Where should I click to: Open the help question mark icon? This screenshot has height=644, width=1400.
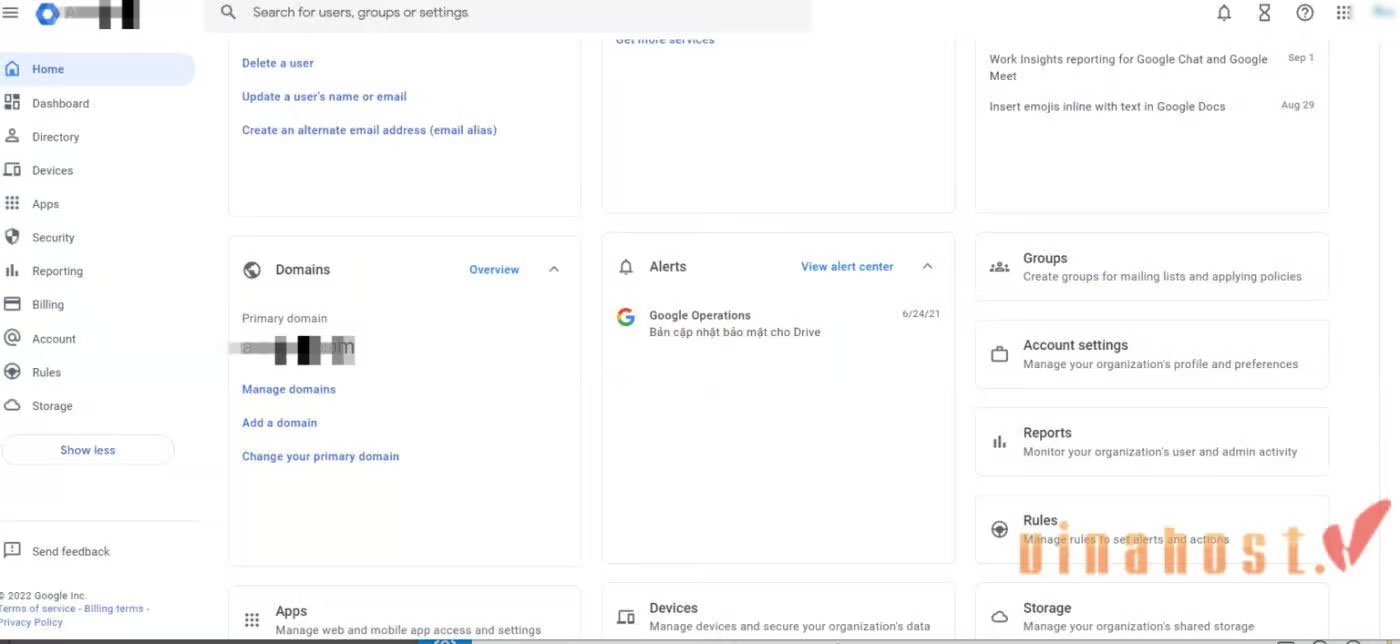click(x=1304, y=13)
